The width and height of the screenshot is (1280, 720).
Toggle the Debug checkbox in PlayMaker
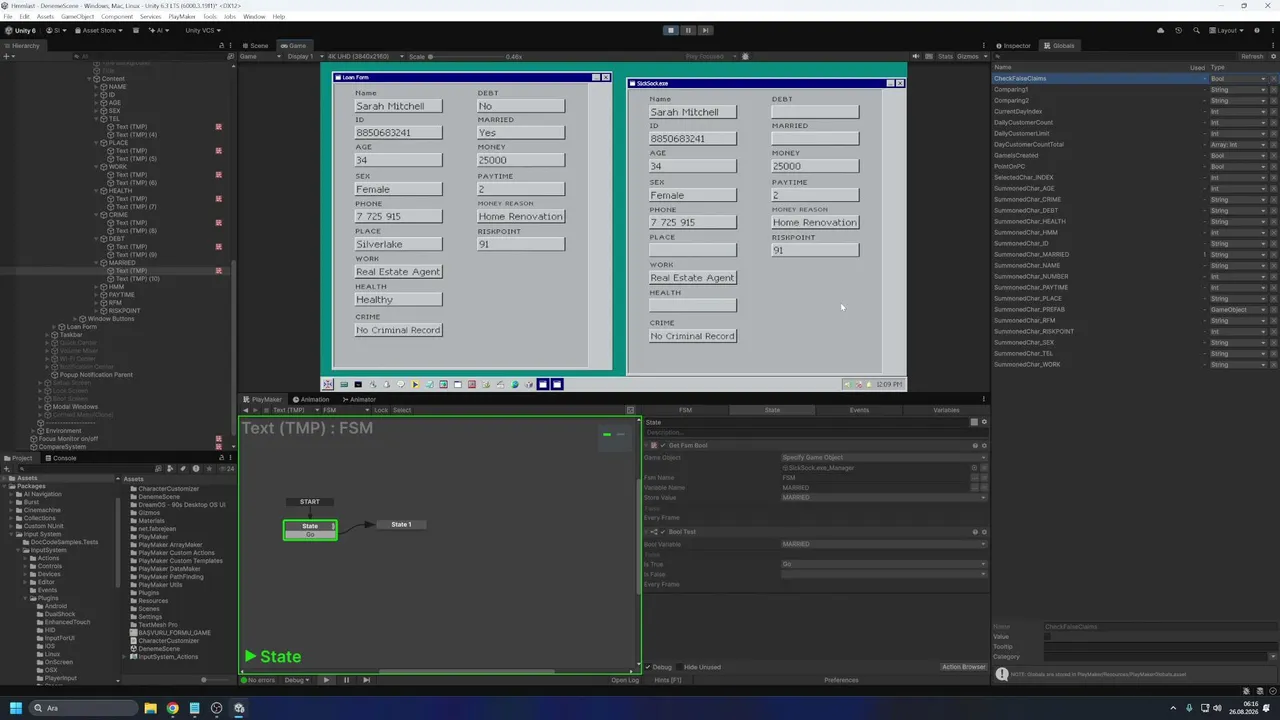pyautogui.click(x=647, y=667)
